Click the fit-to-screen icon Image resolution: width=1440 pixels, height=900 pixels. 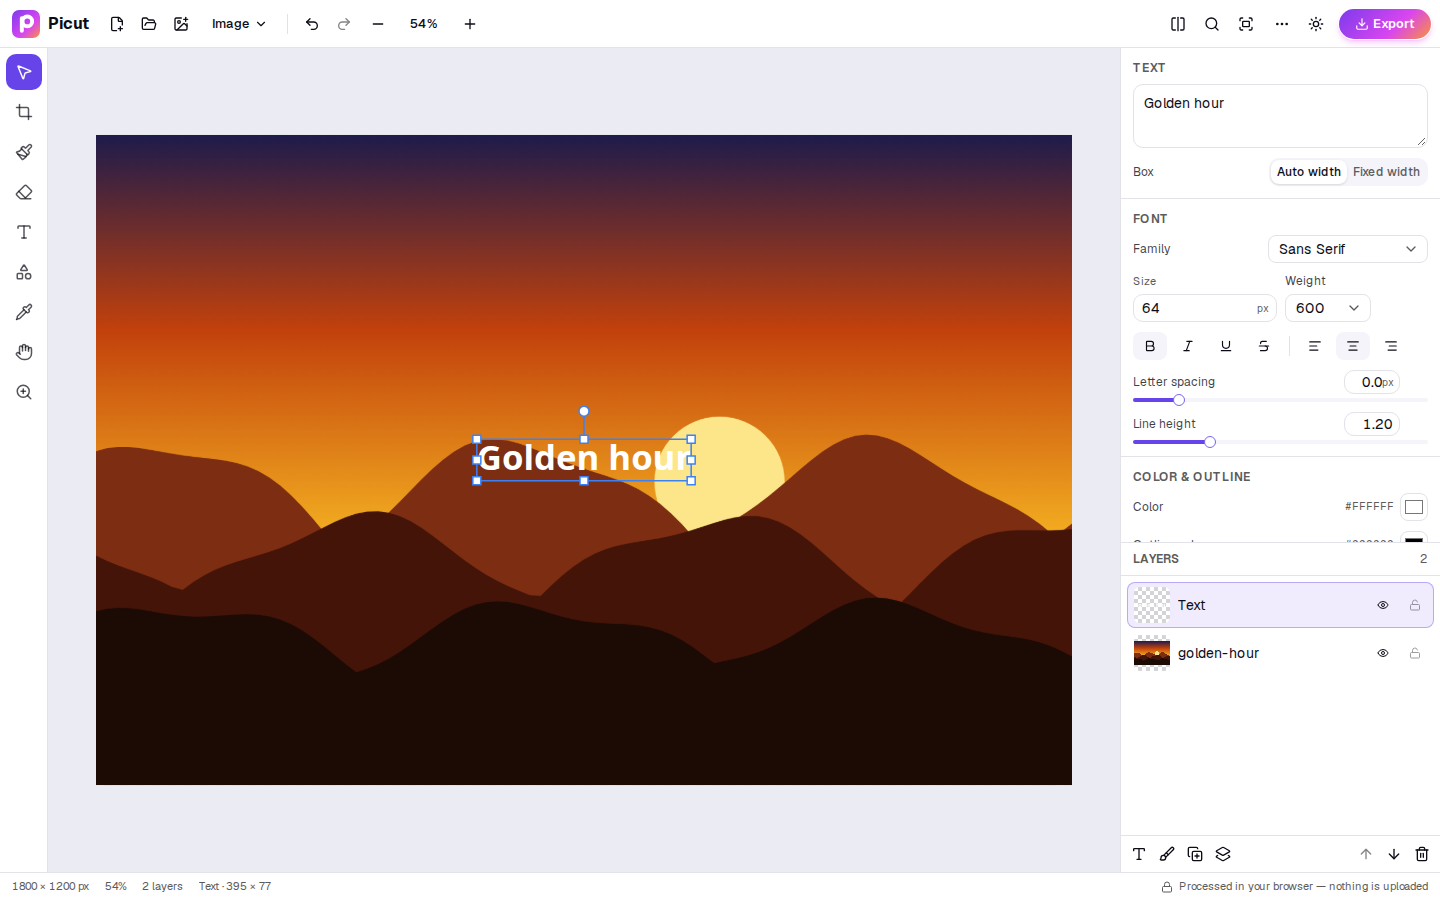1246,24
